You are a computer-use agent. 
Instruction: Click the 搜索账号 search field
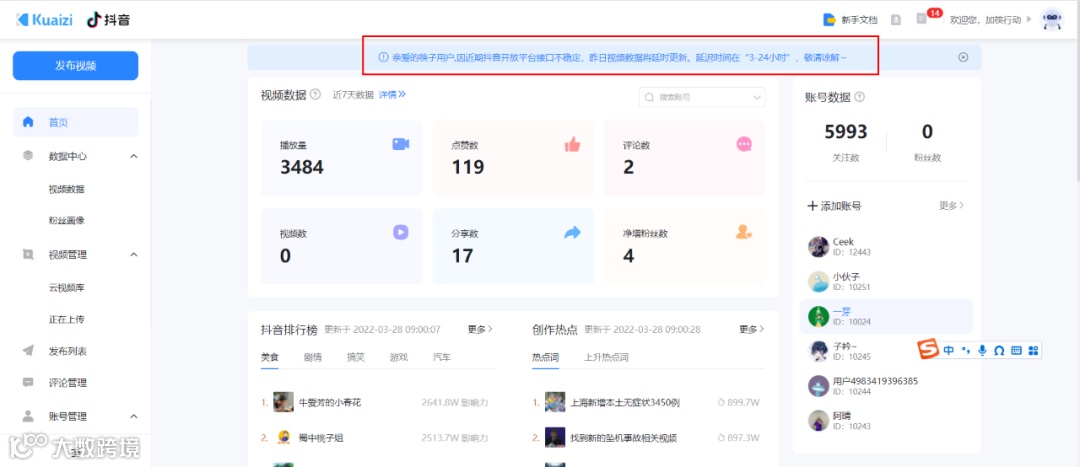click(702, 97)
